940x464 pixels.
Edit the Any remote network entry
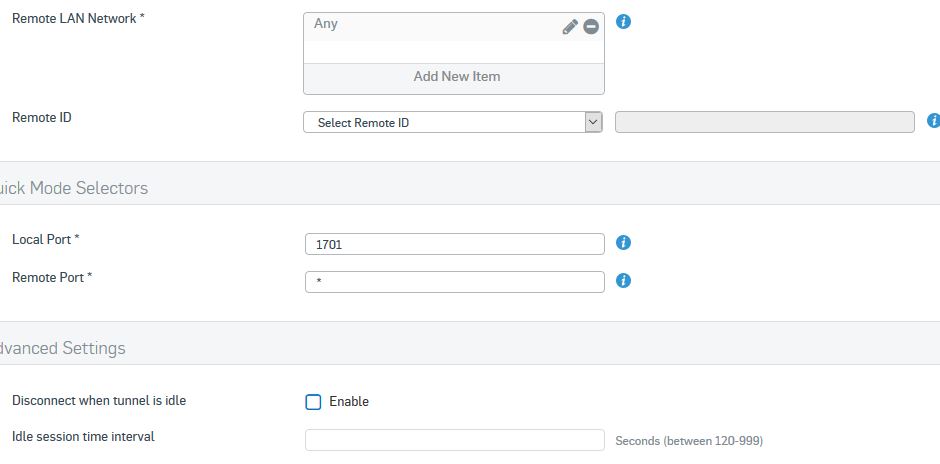pyautogui.click(x=570, y=27)
